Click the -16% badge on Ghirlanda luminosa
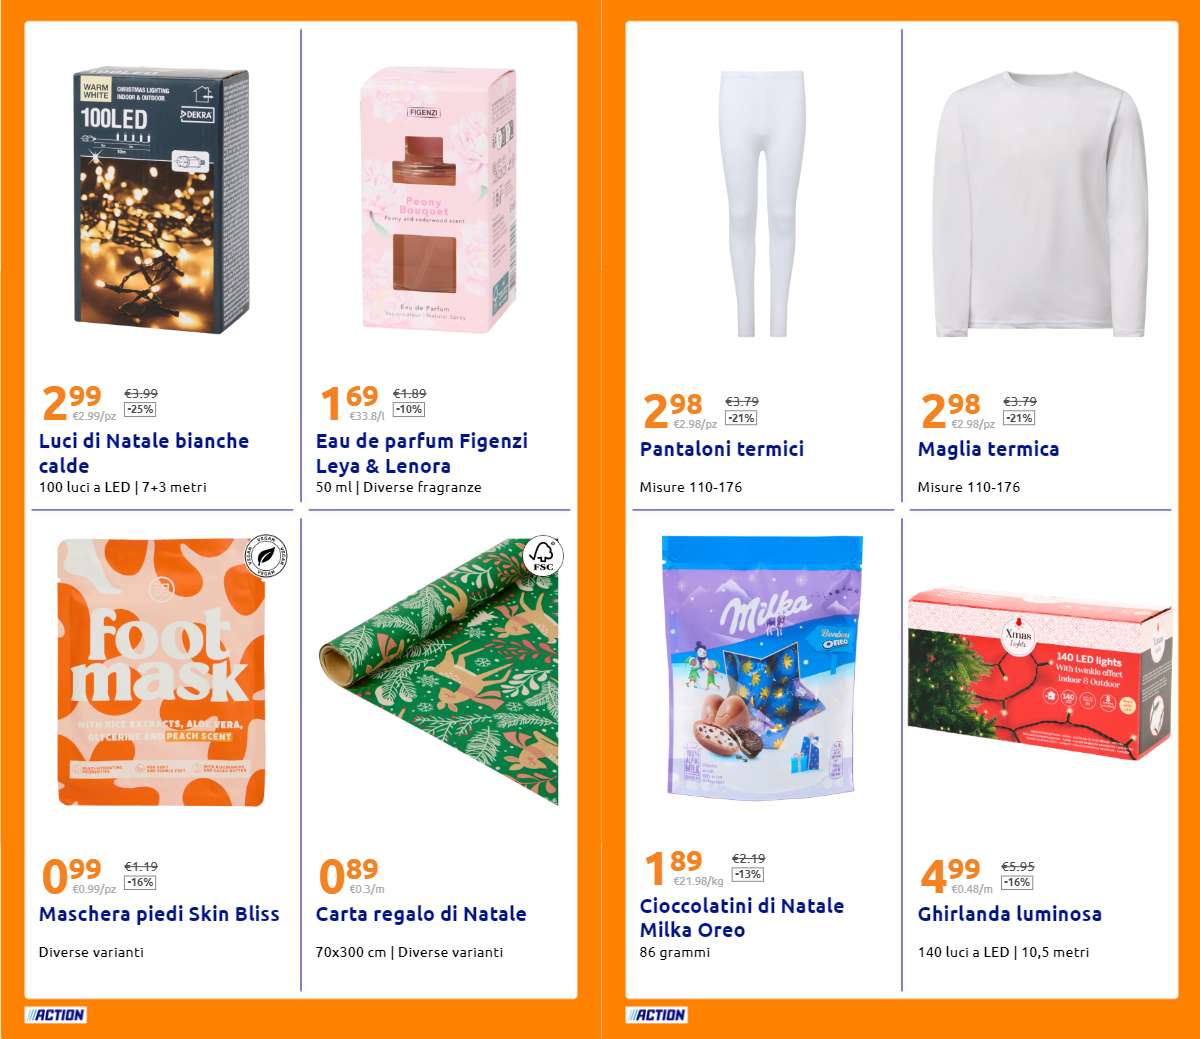 tap(1017, 882)
